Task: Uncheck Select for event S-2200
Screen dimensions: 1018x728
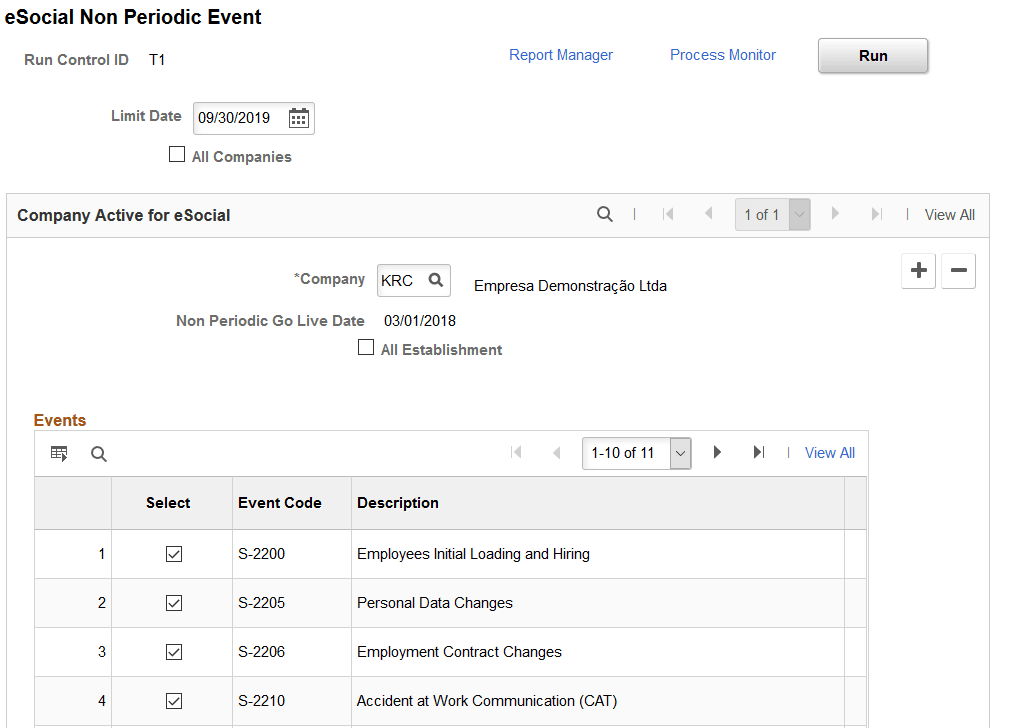Action: [x=174, y=554]
